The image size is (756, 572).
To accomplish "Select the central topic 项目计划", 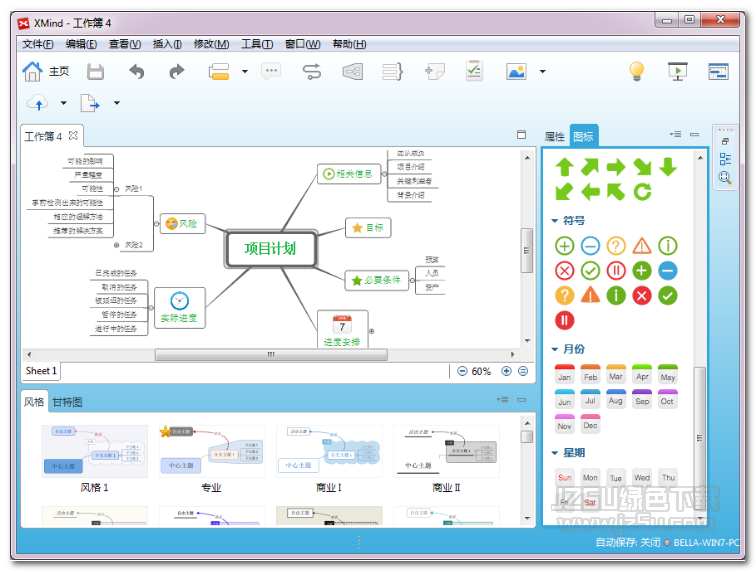I will click(x=270, y=248).
